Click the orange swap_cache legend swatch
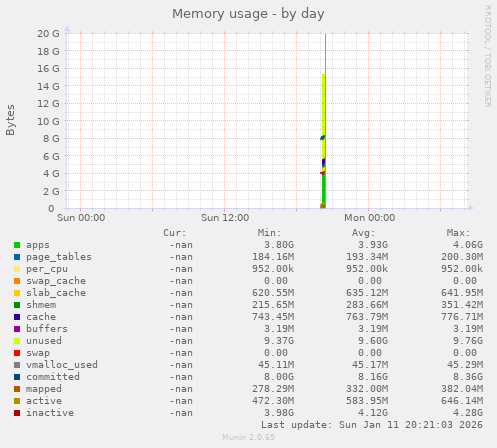497x448 pixels. [17, 281]
